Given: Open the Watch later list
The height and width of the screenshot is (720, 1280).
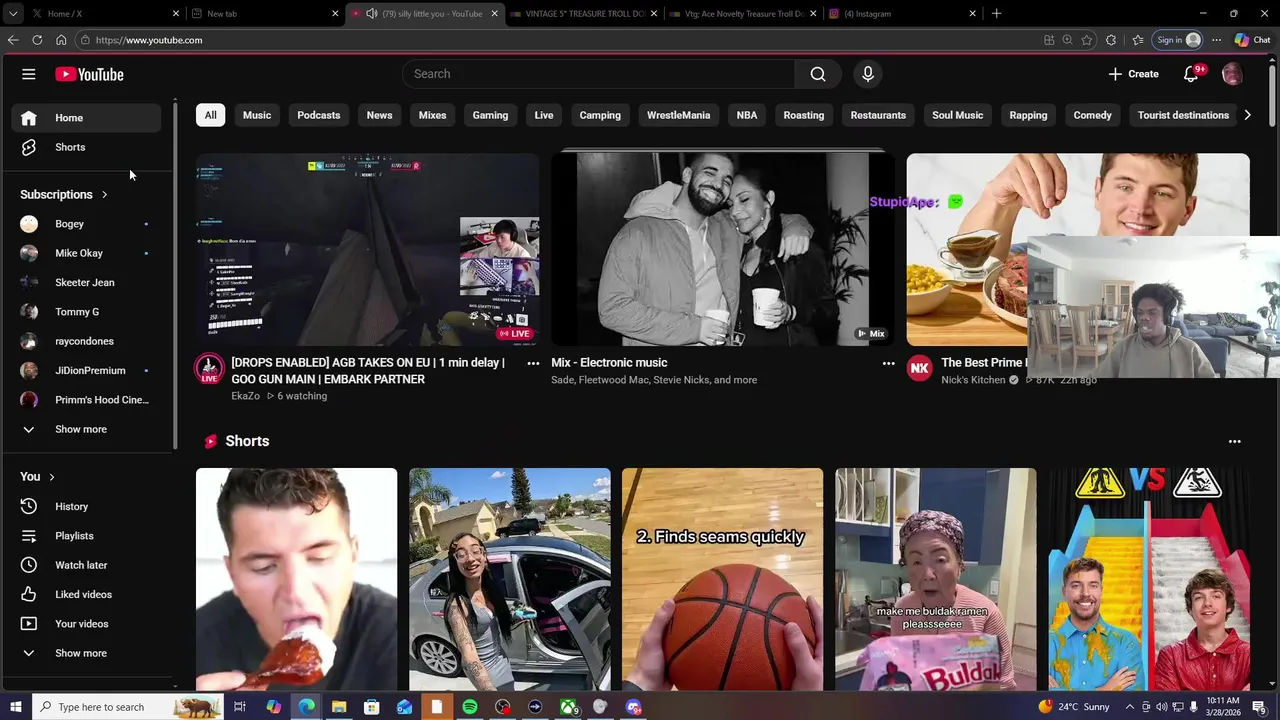Looking at the screenshot, I should point(86,565).
